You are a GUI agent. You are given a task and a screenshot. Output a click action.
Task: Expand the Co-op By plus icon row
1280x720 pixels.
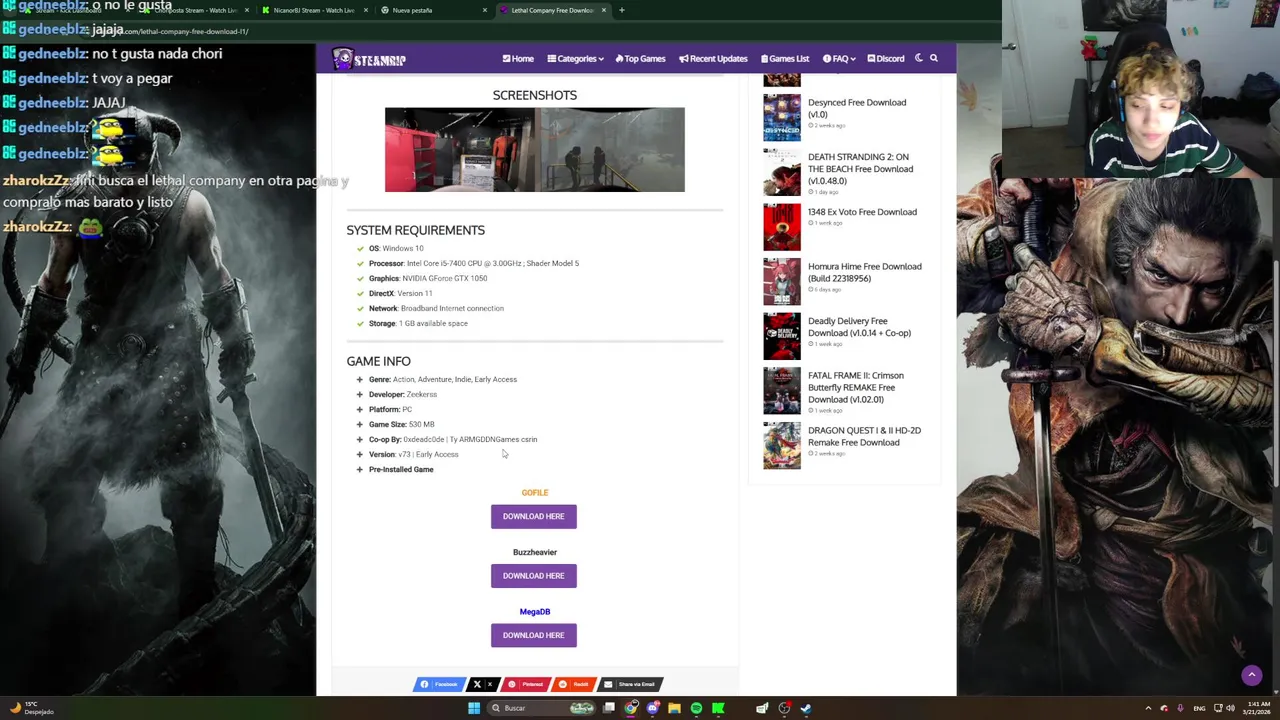click(360, 440)
